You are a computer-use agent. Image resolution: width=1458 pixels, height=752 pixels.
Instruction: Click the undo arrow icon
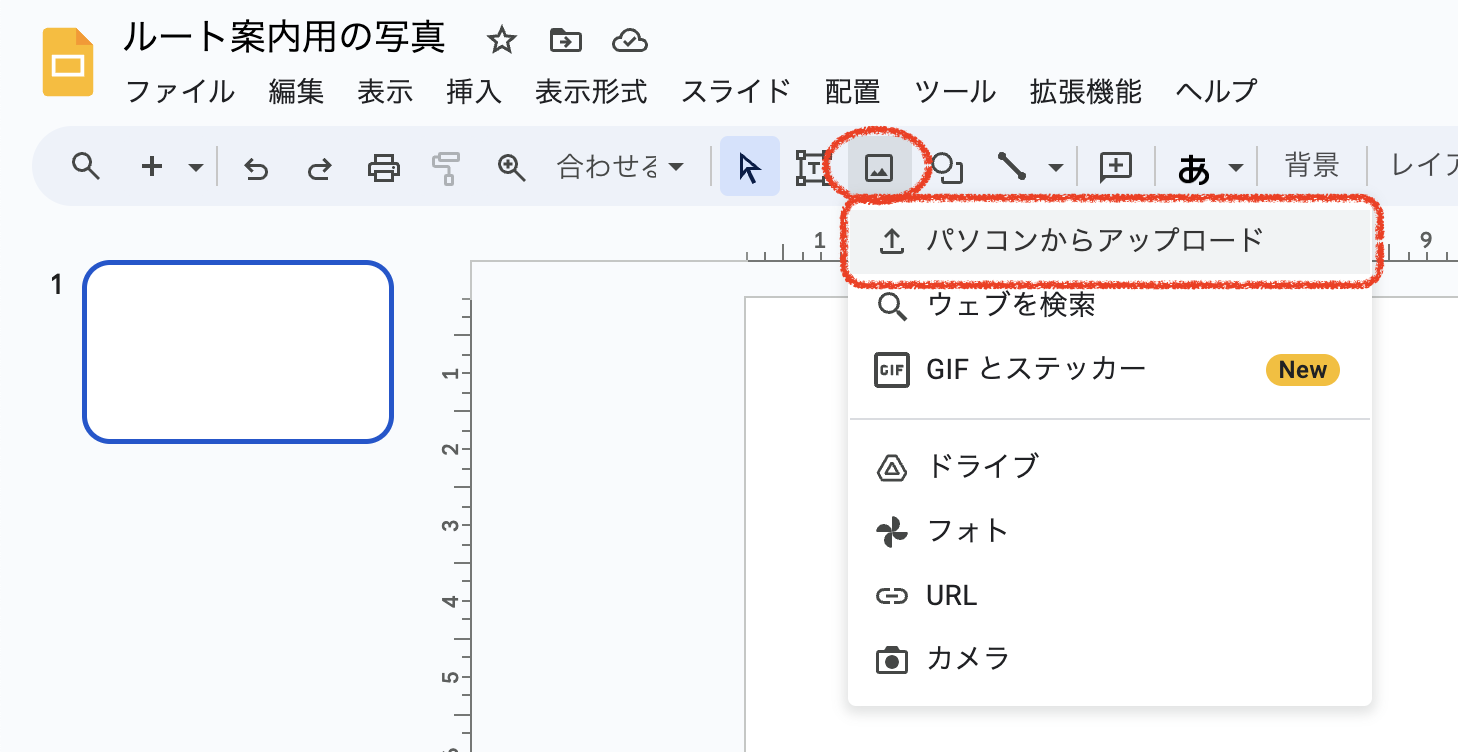(x=257, y=168)
